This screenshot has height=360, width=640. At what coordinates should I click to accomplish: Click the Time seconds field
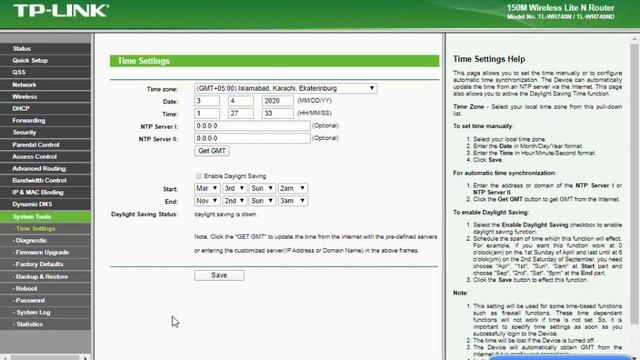coord(277,113)
